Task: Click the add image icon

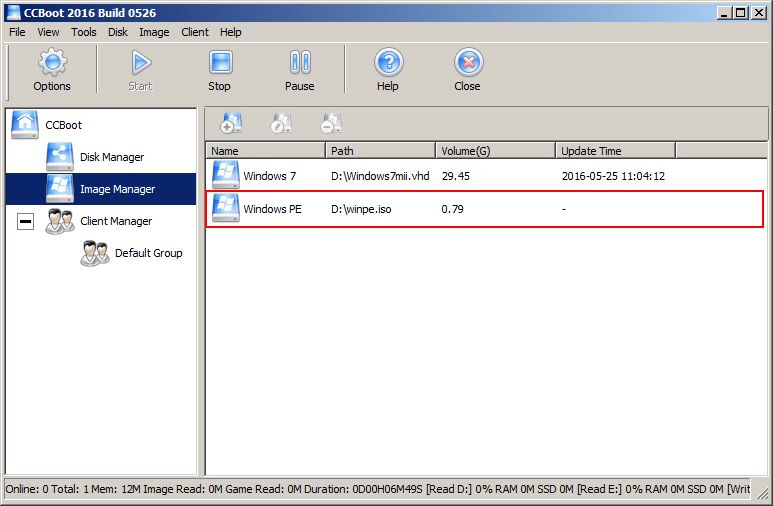Action: click(x=231, y=123)
